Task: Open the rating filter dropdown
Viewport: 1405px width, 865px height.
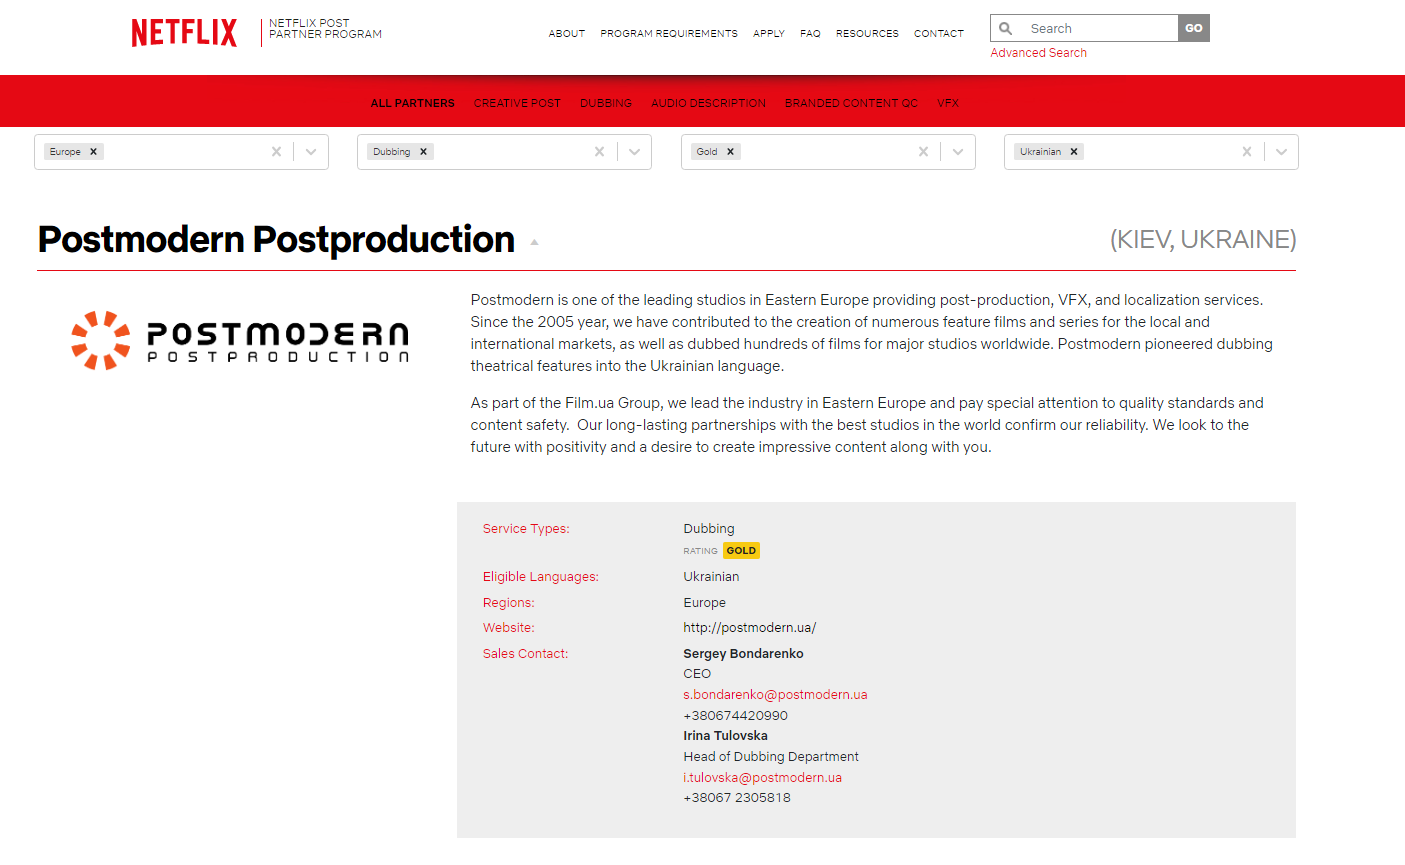Action: point(958,152)
